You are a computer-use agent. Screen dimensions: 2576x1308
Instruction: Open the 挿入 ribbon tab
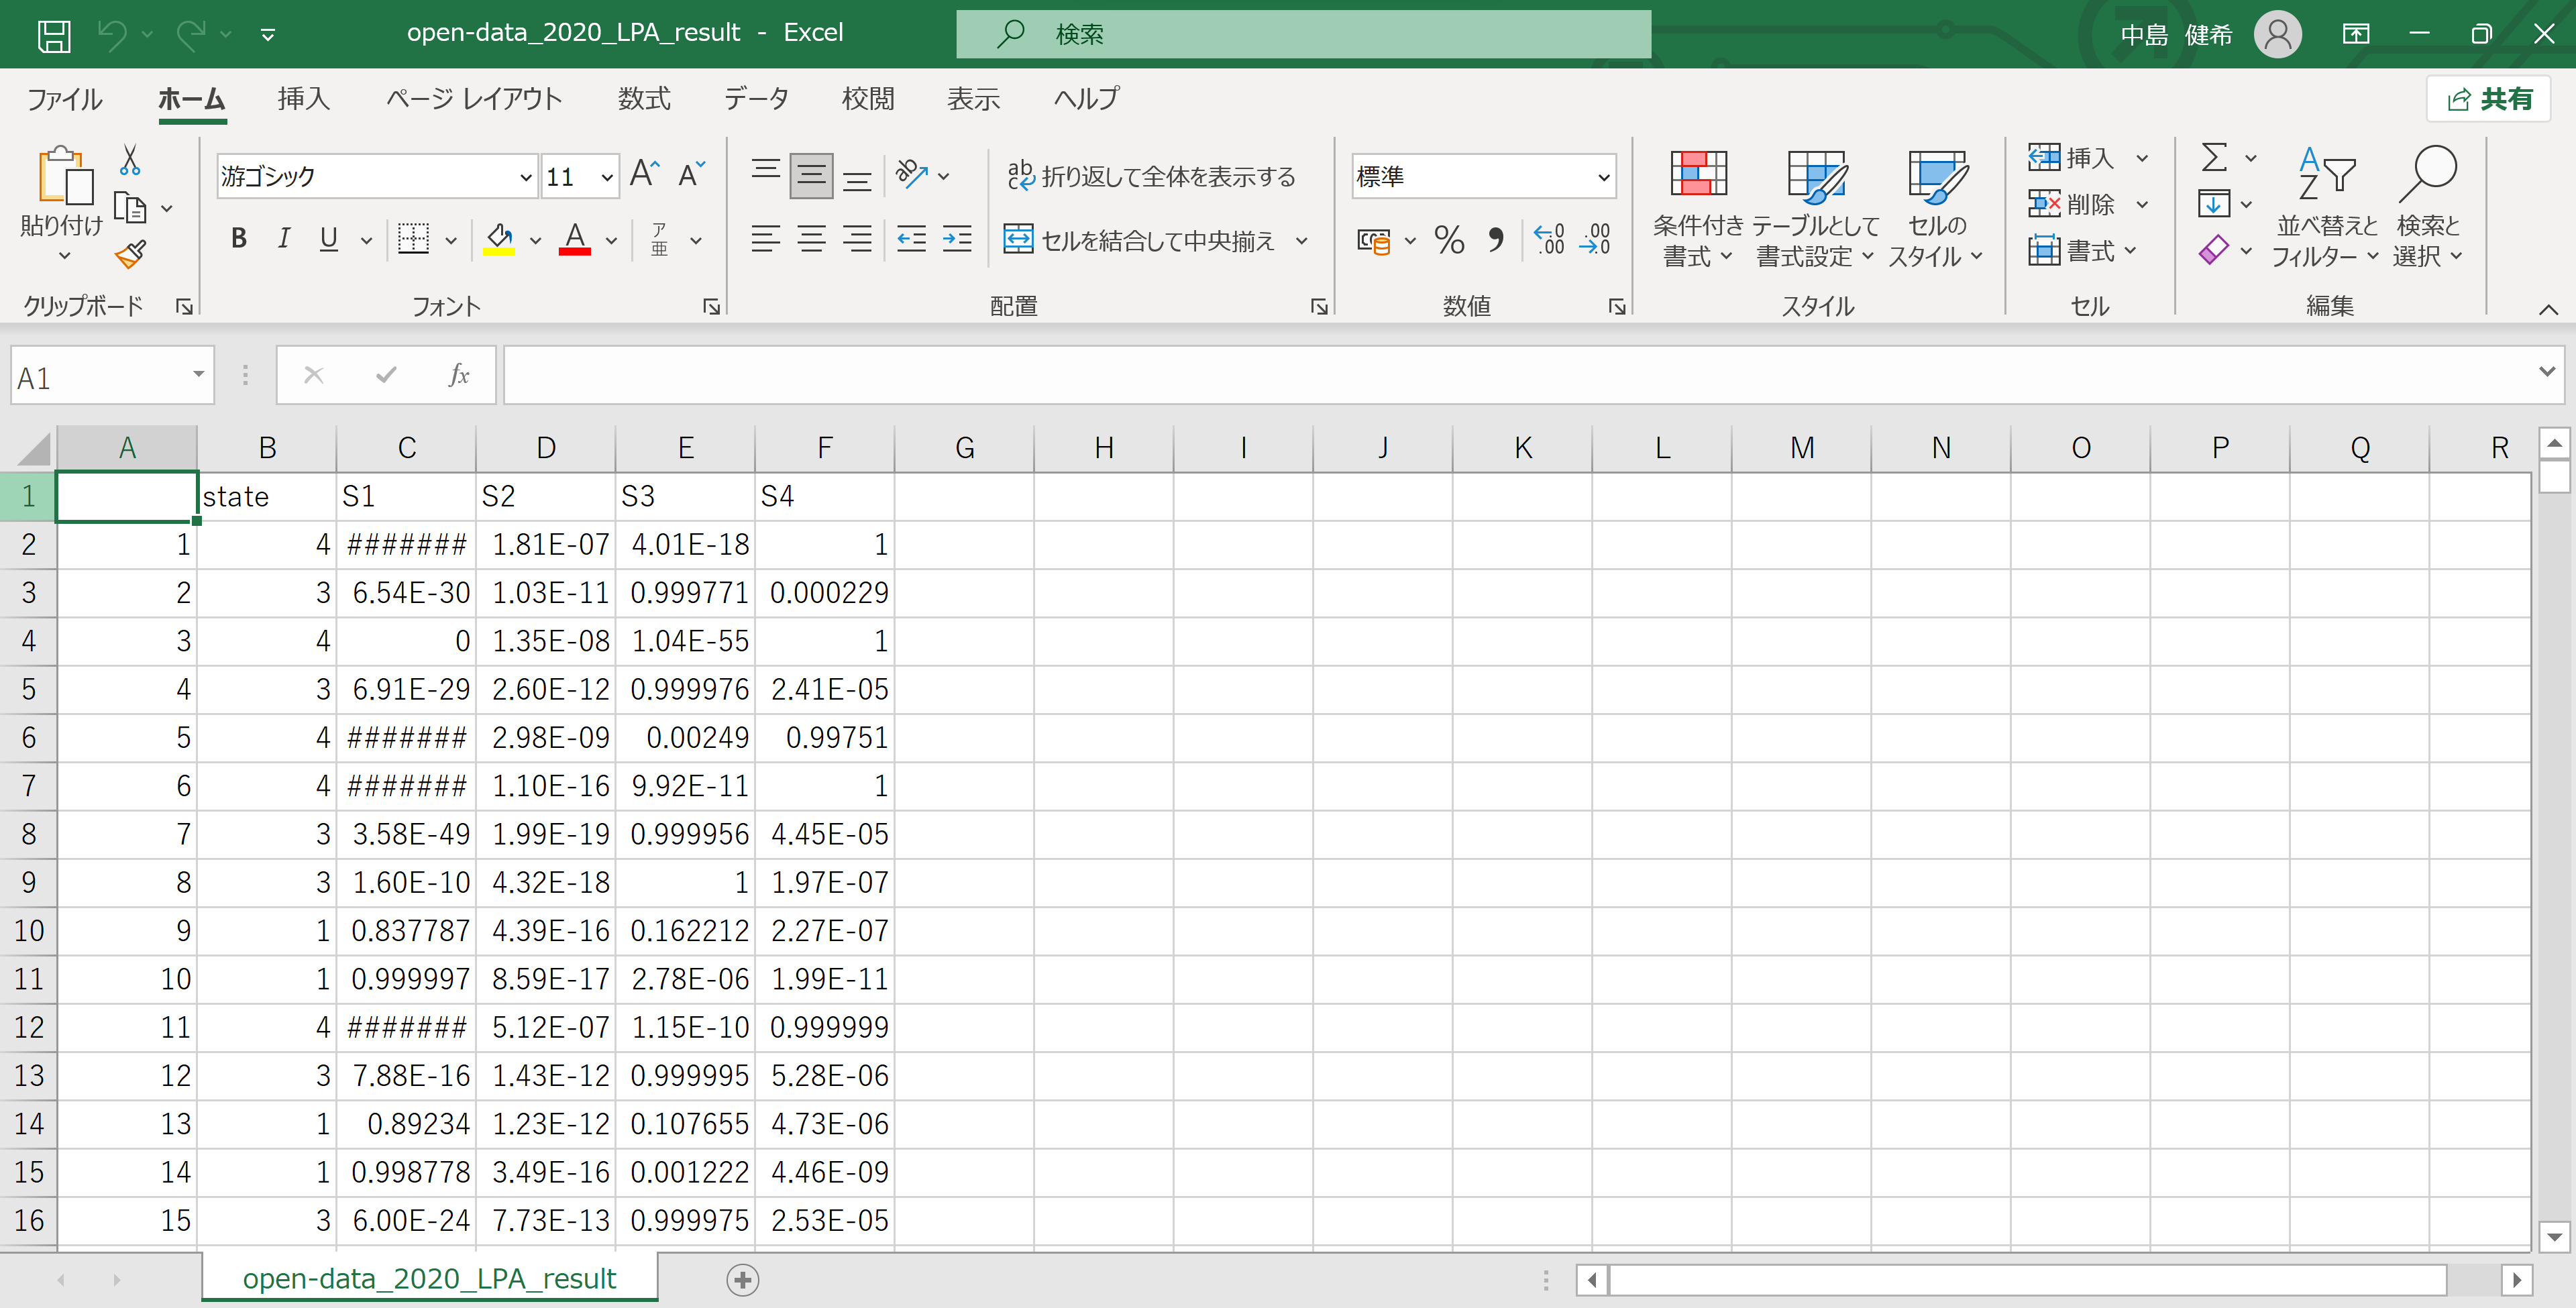pos(303,98)
